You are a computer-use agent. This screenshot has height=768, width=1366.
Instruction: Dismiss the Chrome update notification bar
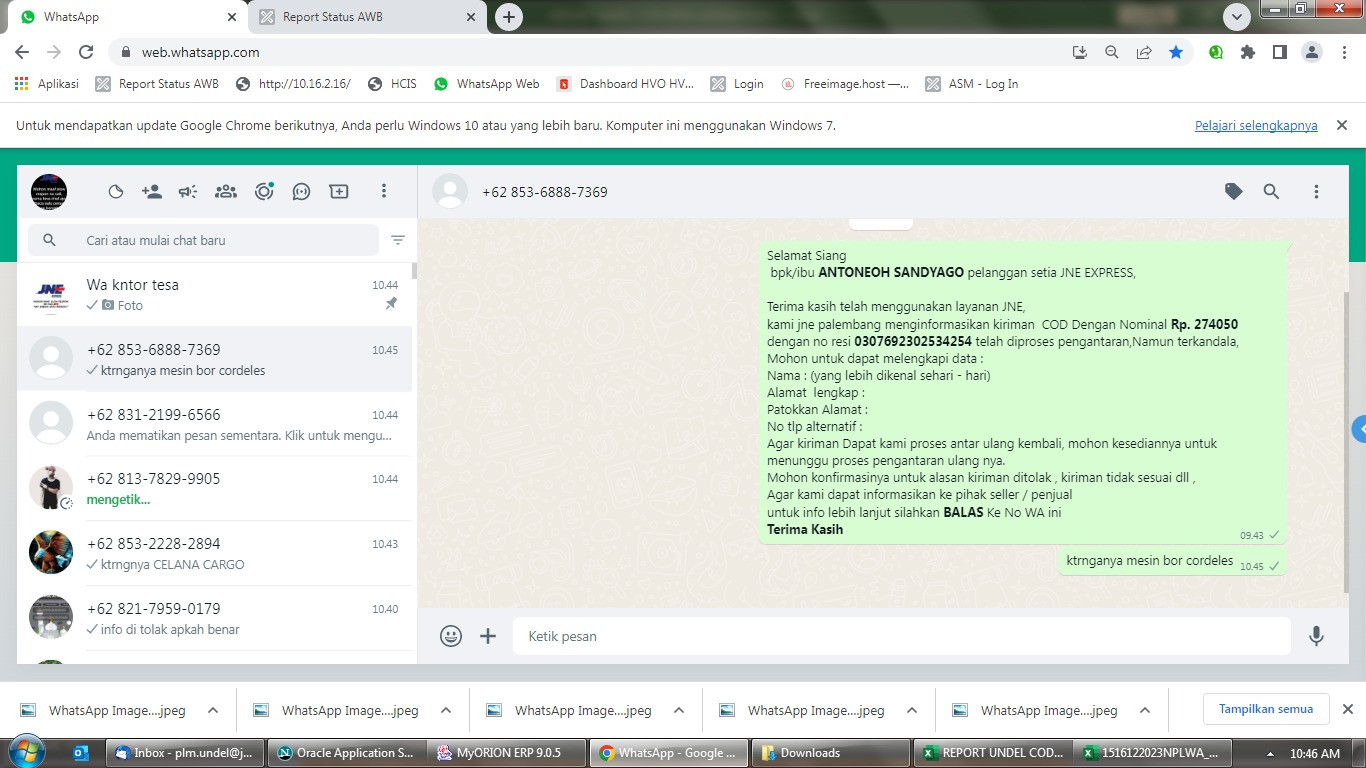pos(1342,125)
